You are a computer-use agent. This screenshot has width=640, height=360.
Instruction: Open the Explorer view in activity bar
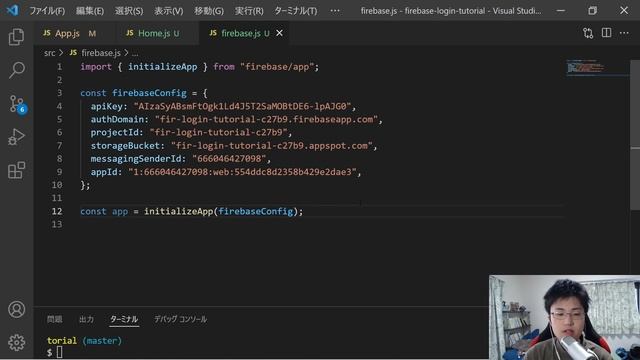tap(16, 37)
